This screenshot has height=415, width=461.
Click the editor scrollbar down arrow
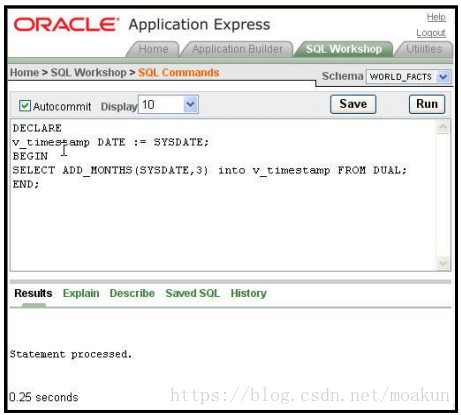click(x=443, y=263)
